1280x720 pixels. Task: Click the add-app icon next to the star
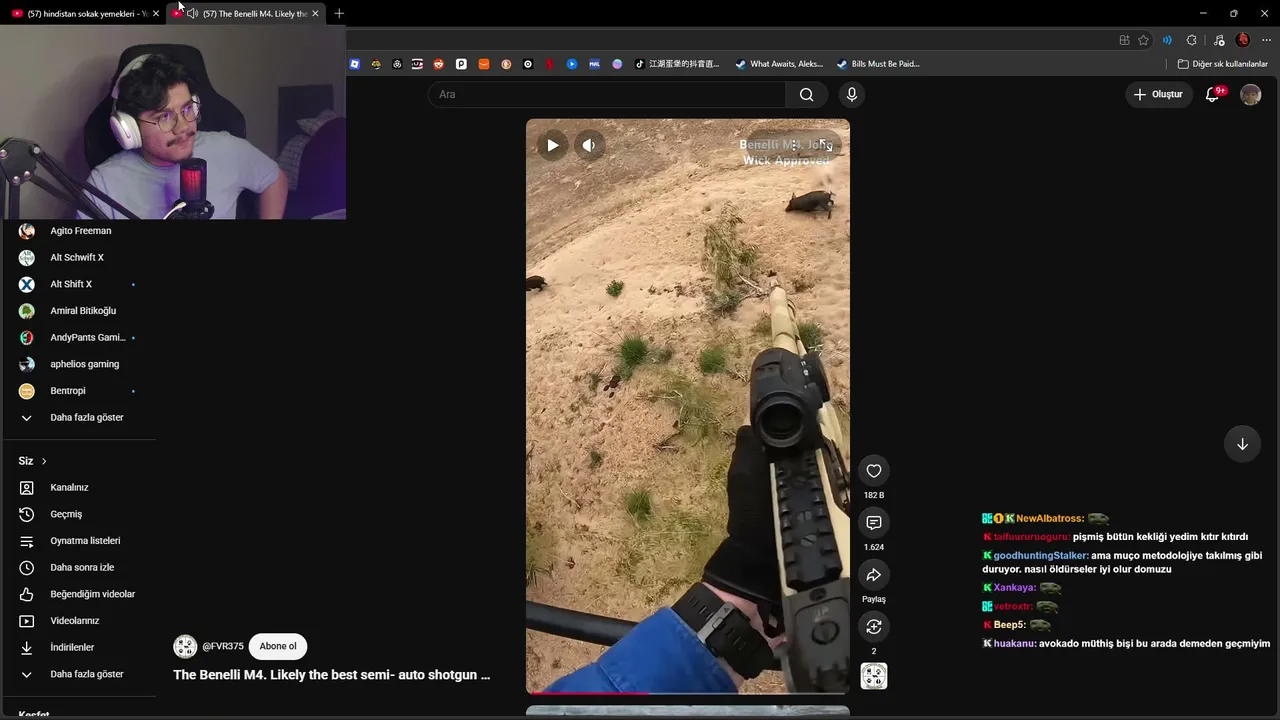click(x=1124, y=40)
